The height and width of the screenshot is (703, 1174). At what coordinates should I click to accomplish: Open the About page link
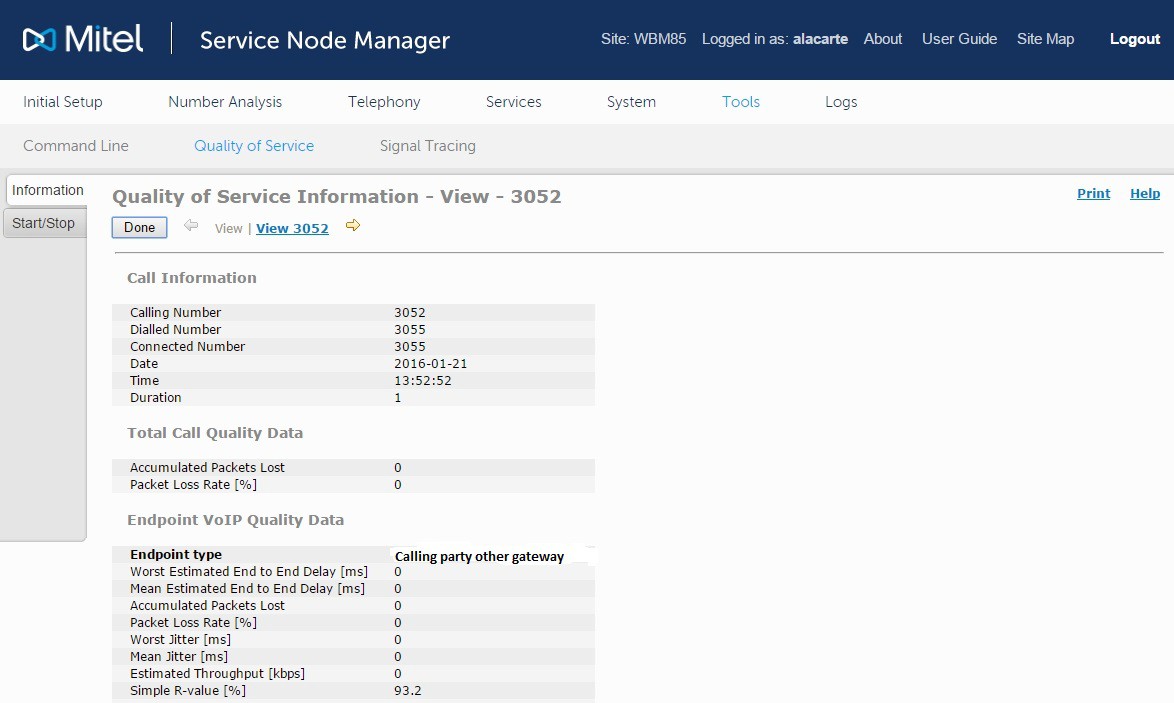coord(883,39)
